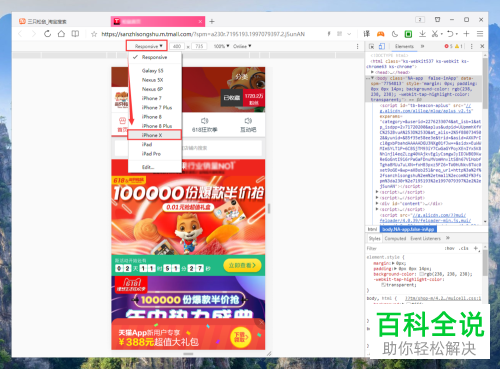
Task: Click the undo closed tab icon
Action: (x=450, y=34)
